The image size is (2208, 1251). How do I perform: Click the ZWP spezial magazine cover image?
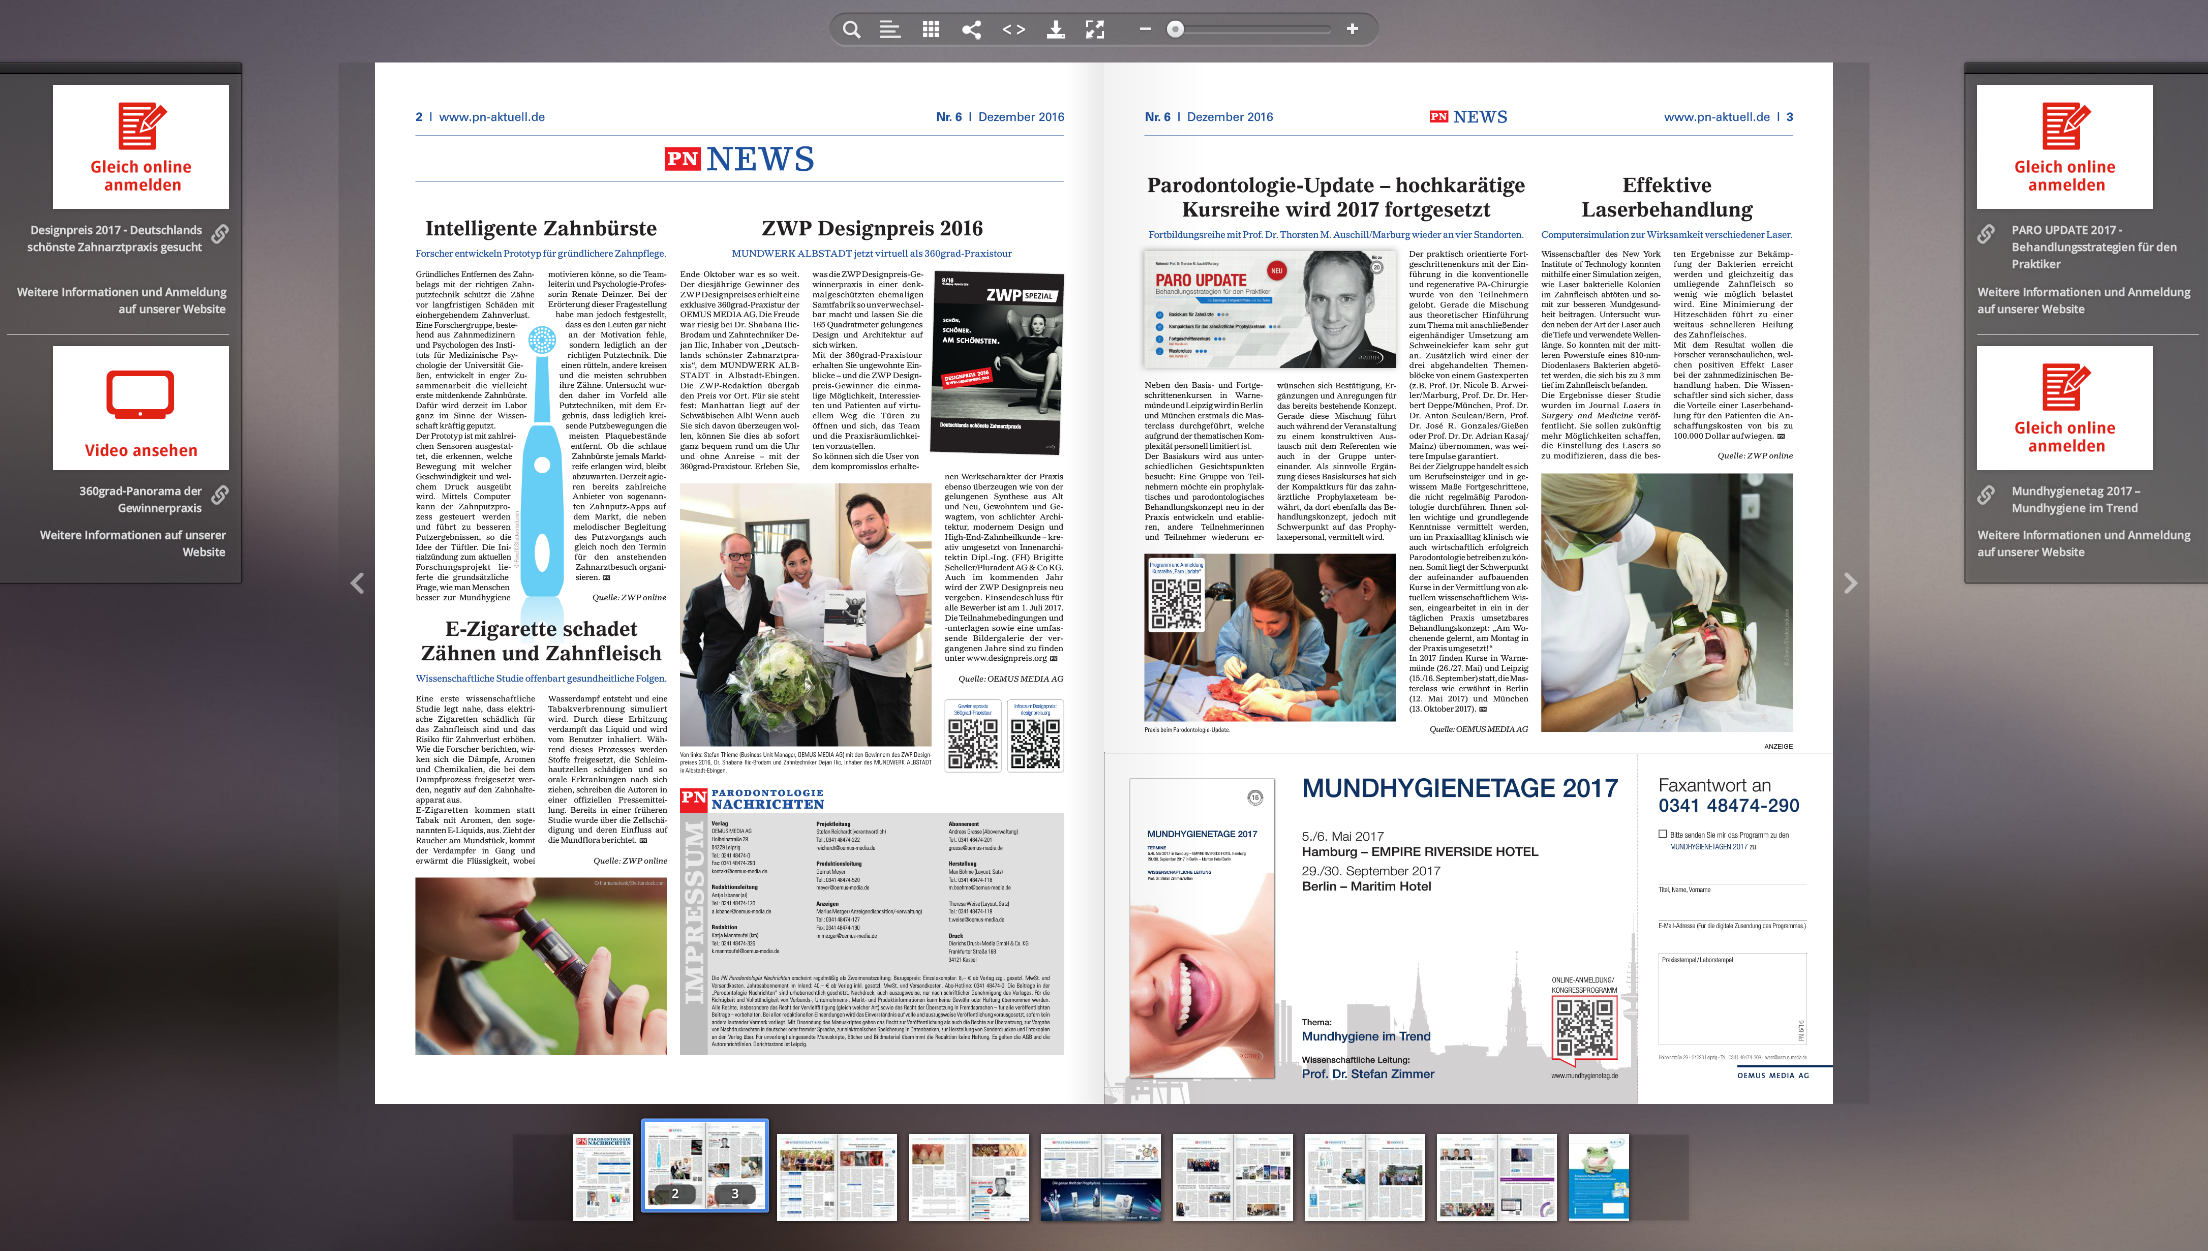point(997,362)
